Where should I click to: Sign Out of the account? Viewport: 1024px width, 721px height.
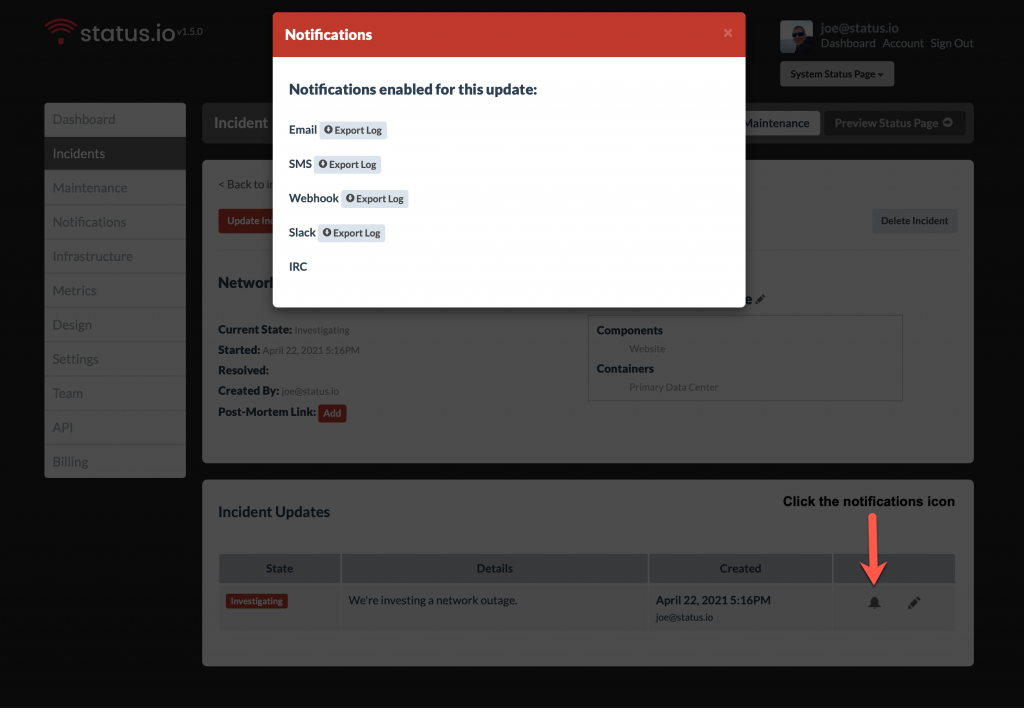952,43
